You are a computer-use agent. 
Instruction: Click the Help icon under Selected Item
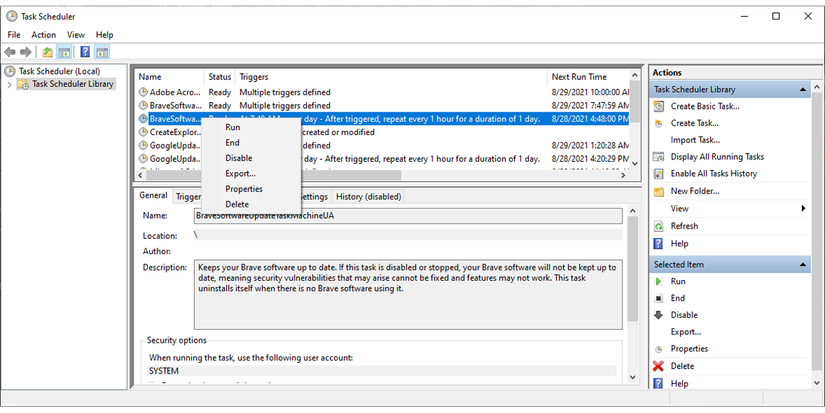coord(658,384)
